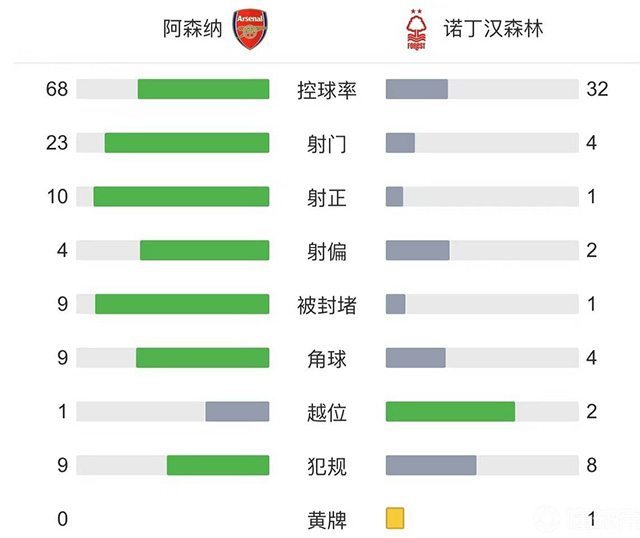Image resolution: width=640 pixels, height=538 pixels.
Task: Click the 射偏 shots off target label
Action: 327,251
